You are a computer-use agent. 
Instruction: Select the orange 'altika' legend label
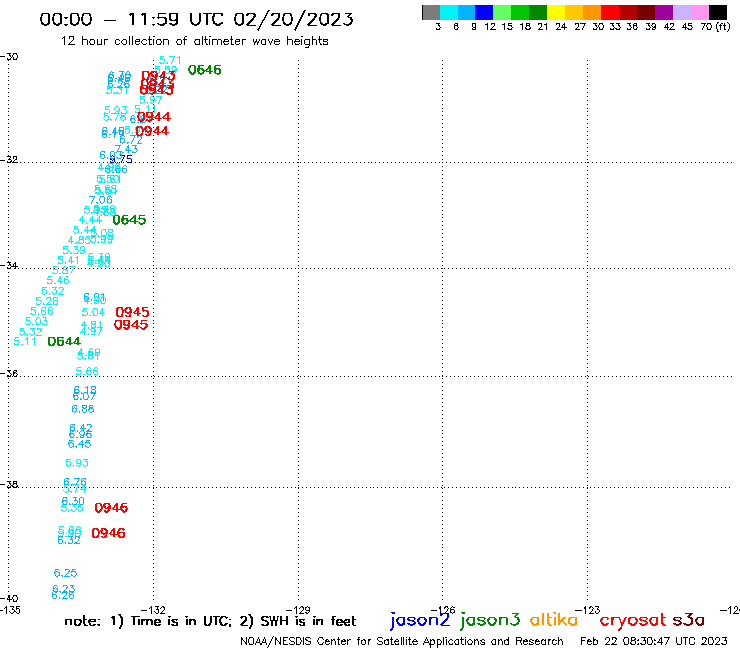553,619
